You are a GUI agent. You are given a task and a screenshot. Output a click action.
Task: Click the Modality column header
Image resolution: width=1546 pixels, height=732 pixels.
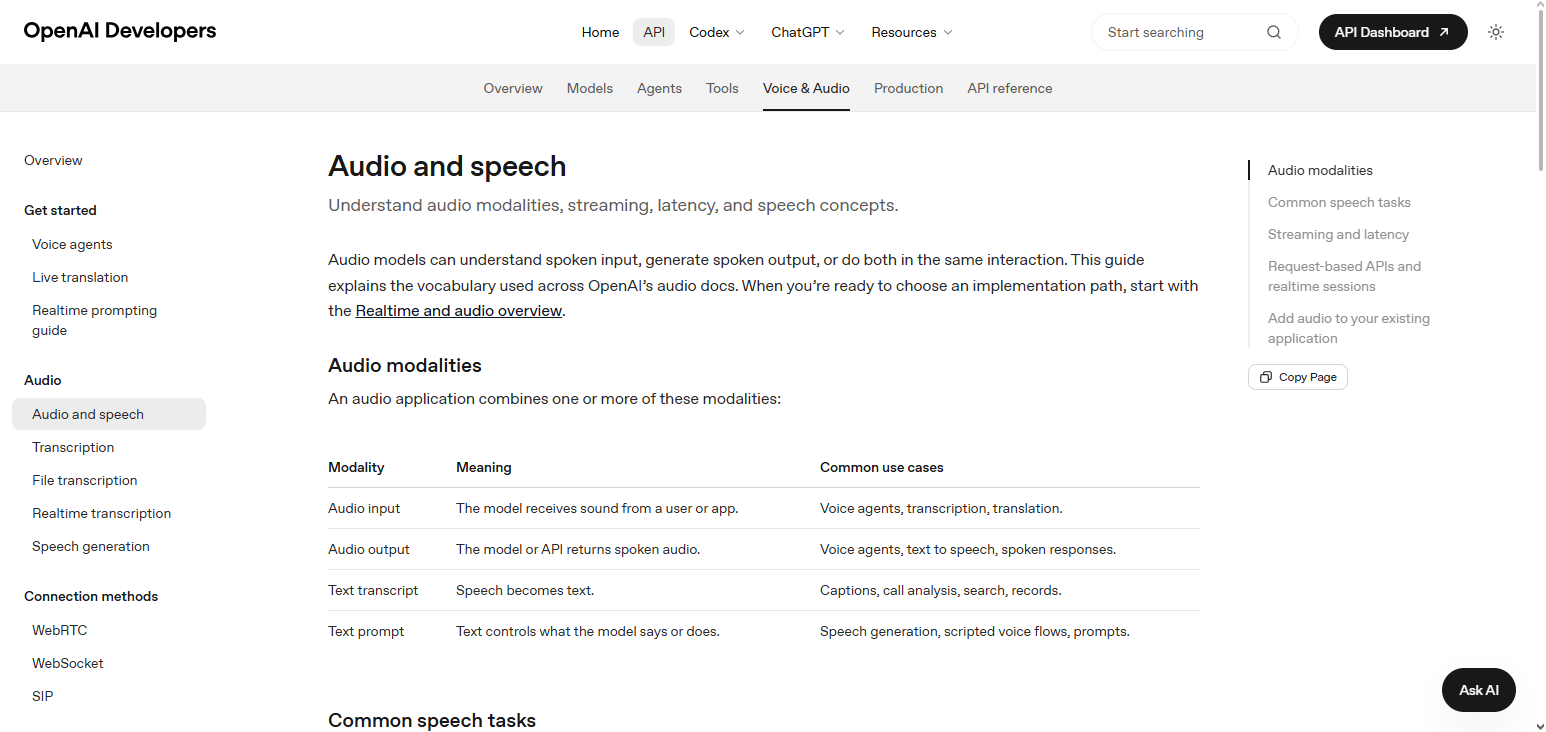(356, 467)
